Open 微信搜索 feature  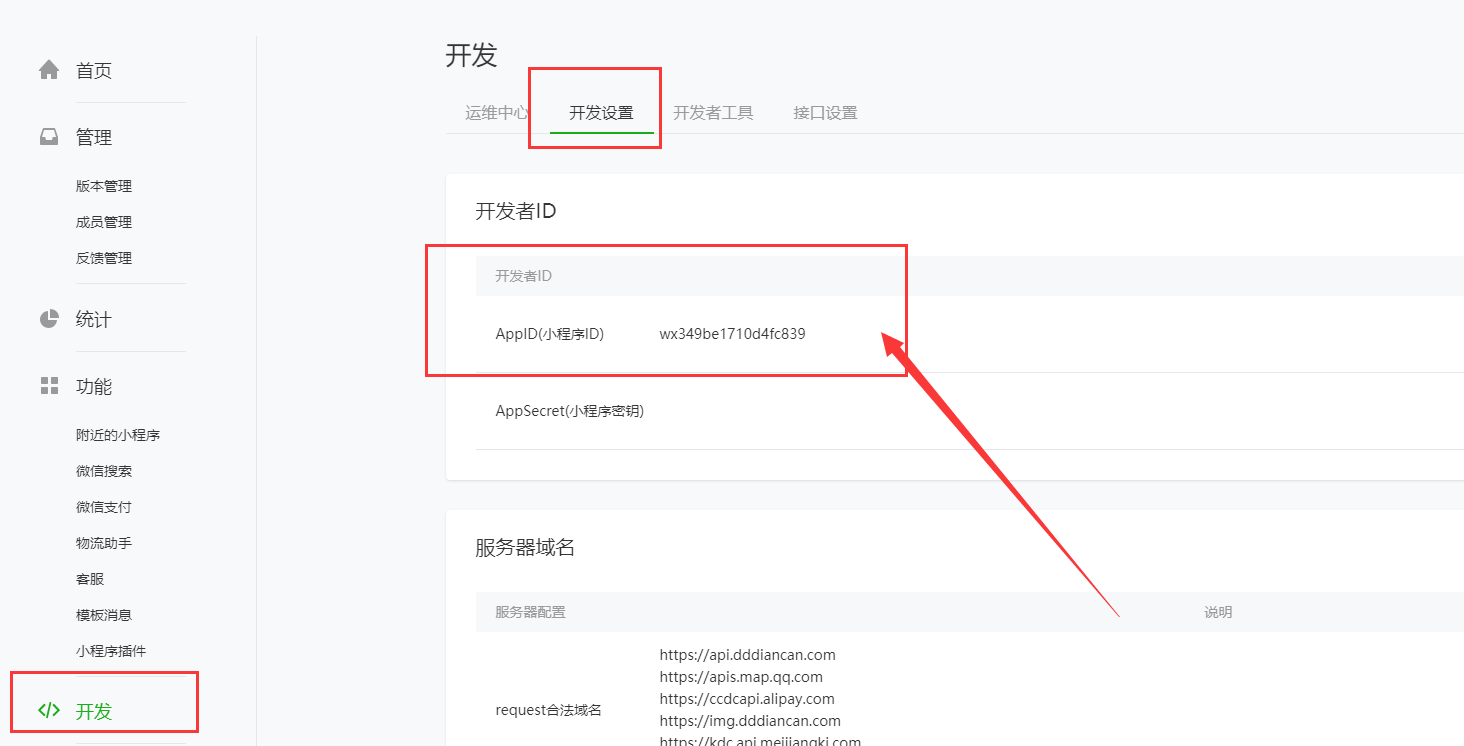click(x=104, y=471)
